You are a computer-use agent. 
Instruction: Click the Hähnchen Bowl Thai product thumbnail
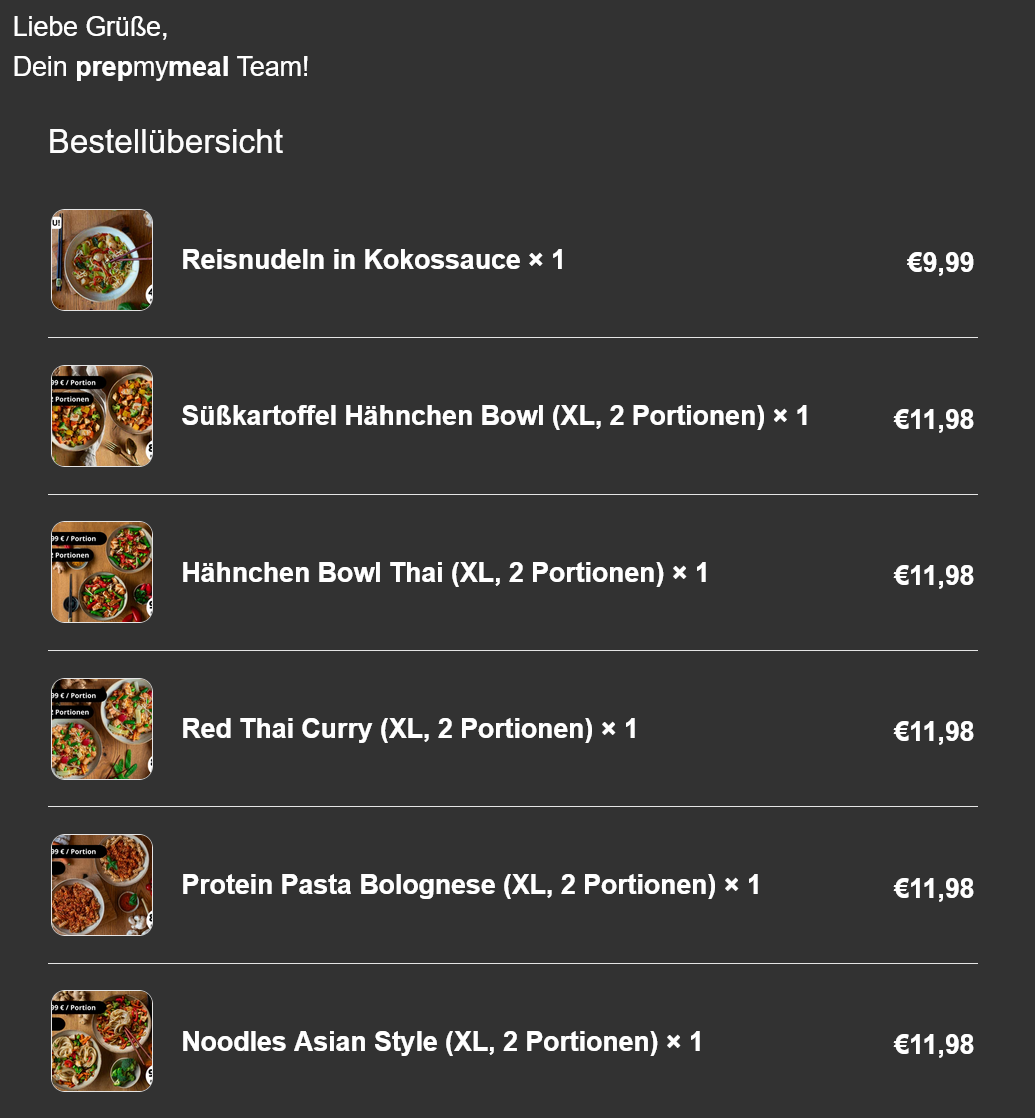102,573
